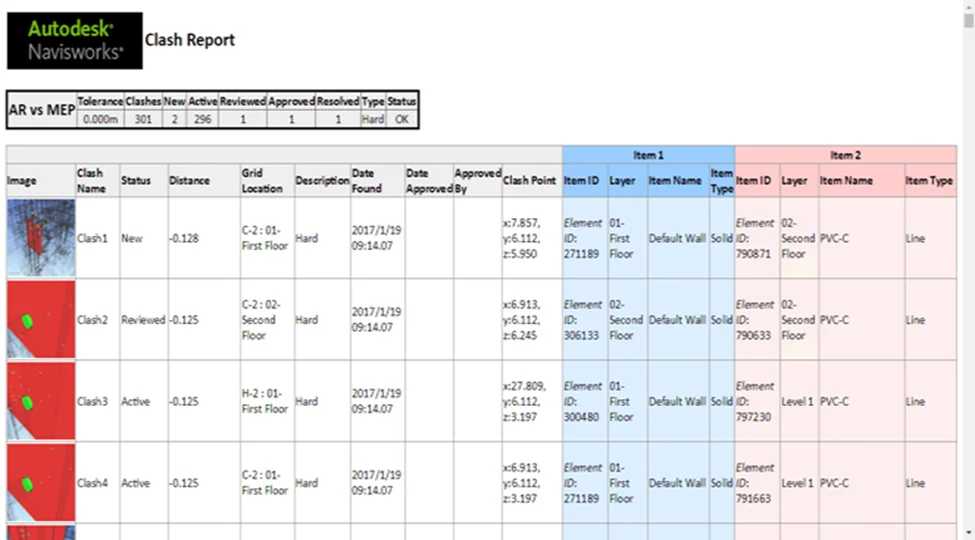975x540 pixels.
Task: Click the Clash1 clash point x:7.857
Action: click(522, 238)
